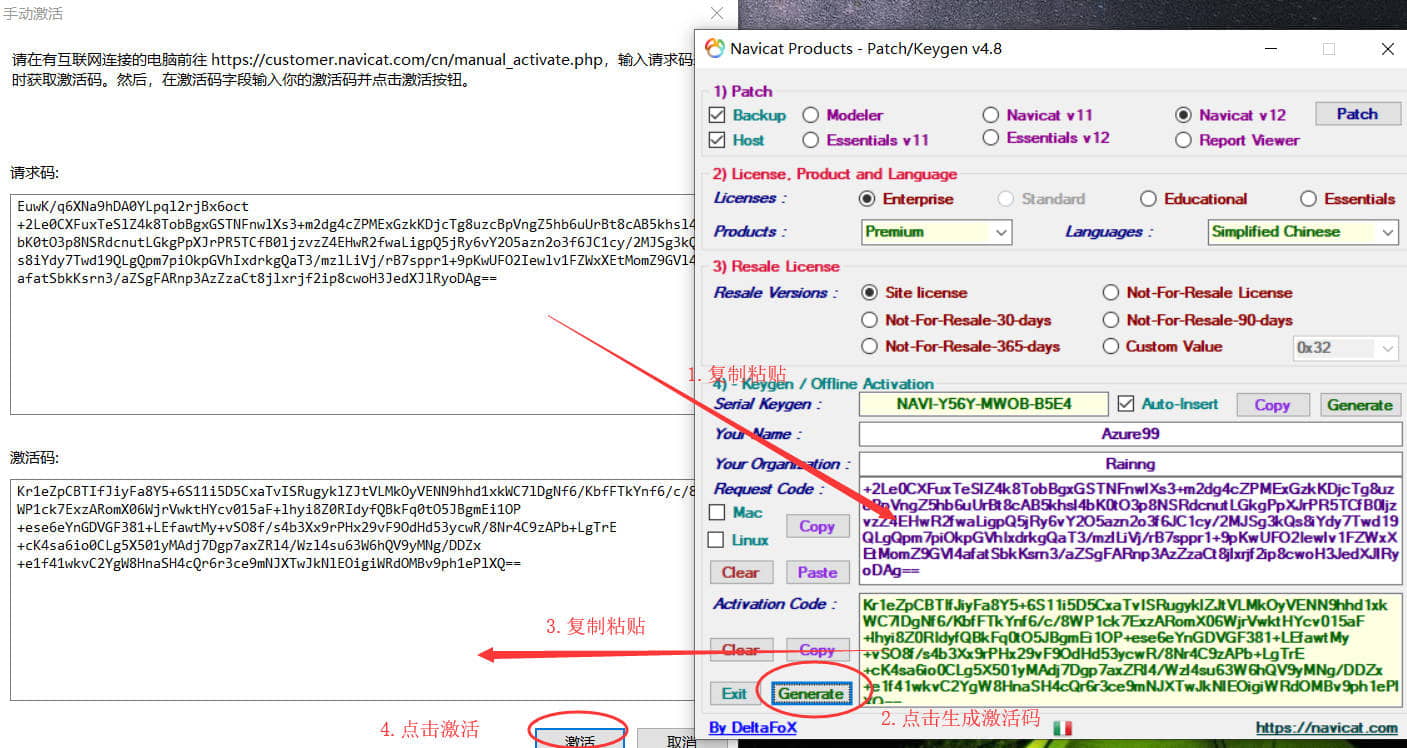Click the 激活 button in activation dialog
This screenshot has height=748, width=1407.
580,738
